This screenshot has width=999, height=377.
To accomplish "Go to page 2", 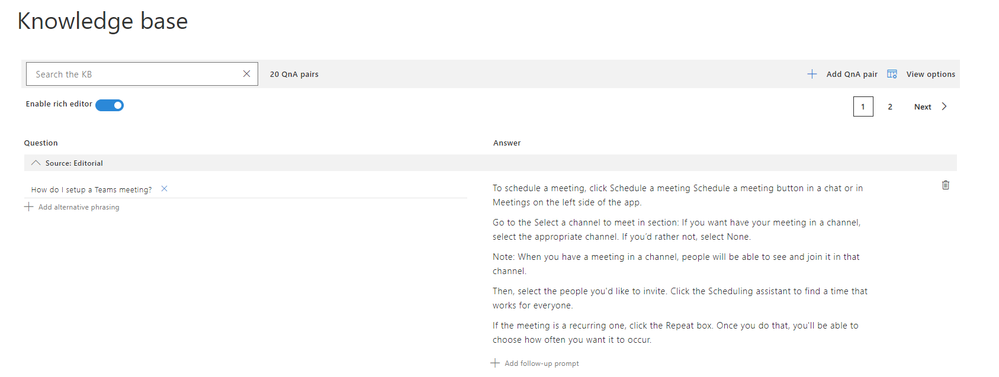I will click(x=890, y=107).
